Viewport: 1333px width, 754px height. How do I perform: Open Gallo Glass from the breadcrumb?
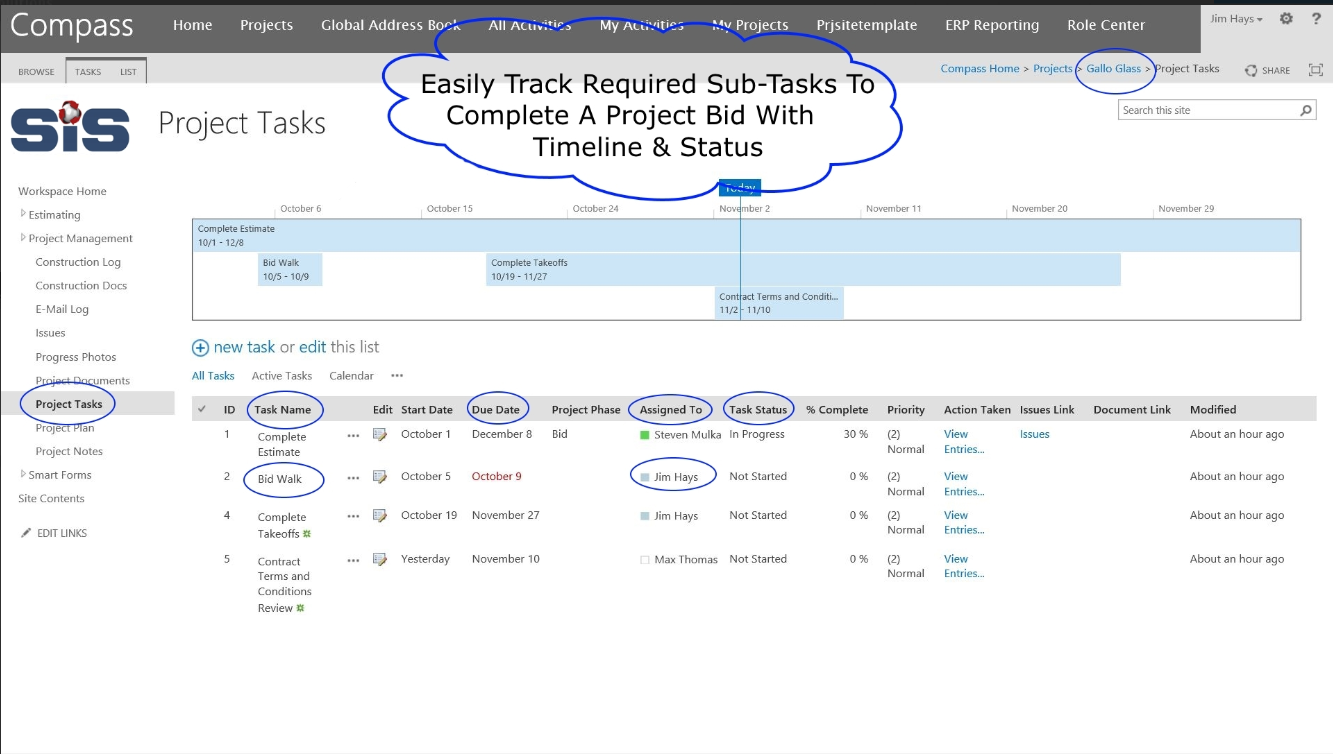(x=1114, y=68)
